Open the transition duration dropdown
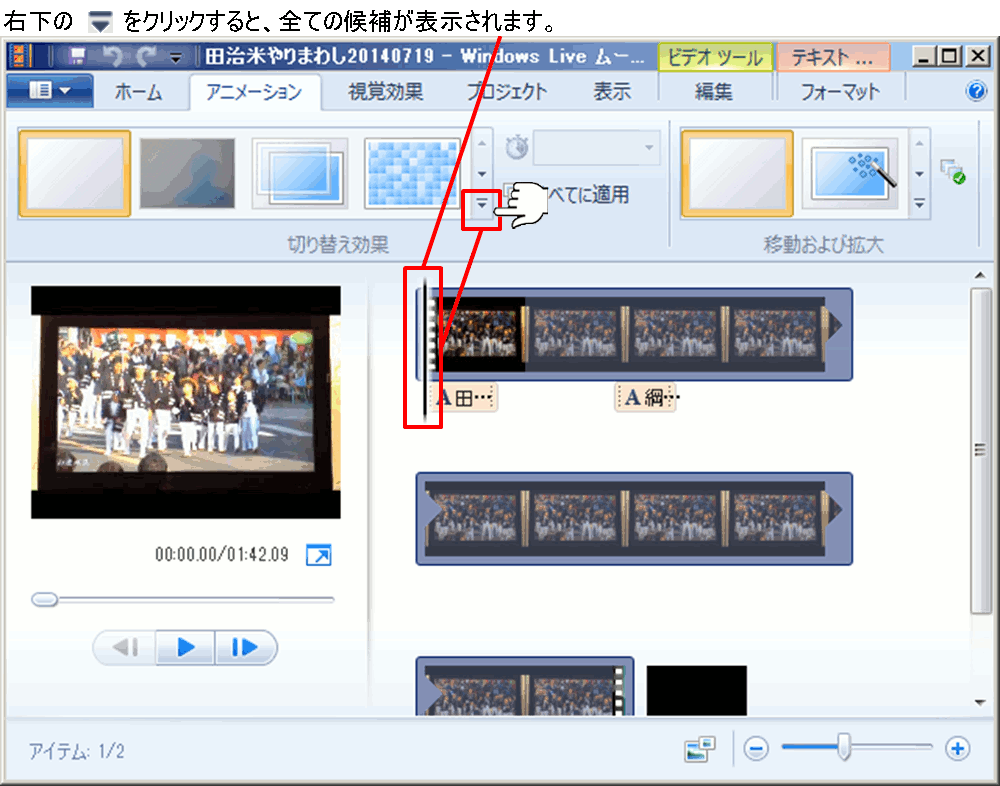 596,148
